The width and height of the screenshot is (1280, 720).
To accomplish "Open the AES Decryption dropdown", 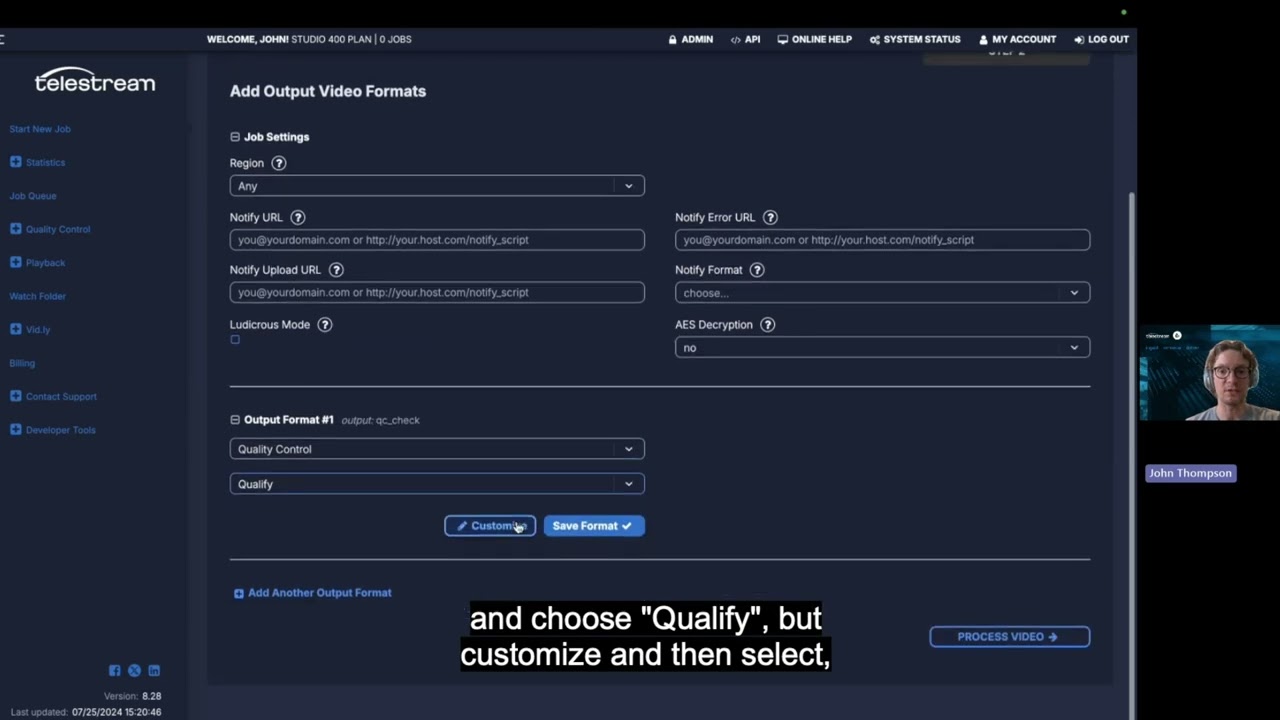I will pyautogui.click(x=882, y=347).
